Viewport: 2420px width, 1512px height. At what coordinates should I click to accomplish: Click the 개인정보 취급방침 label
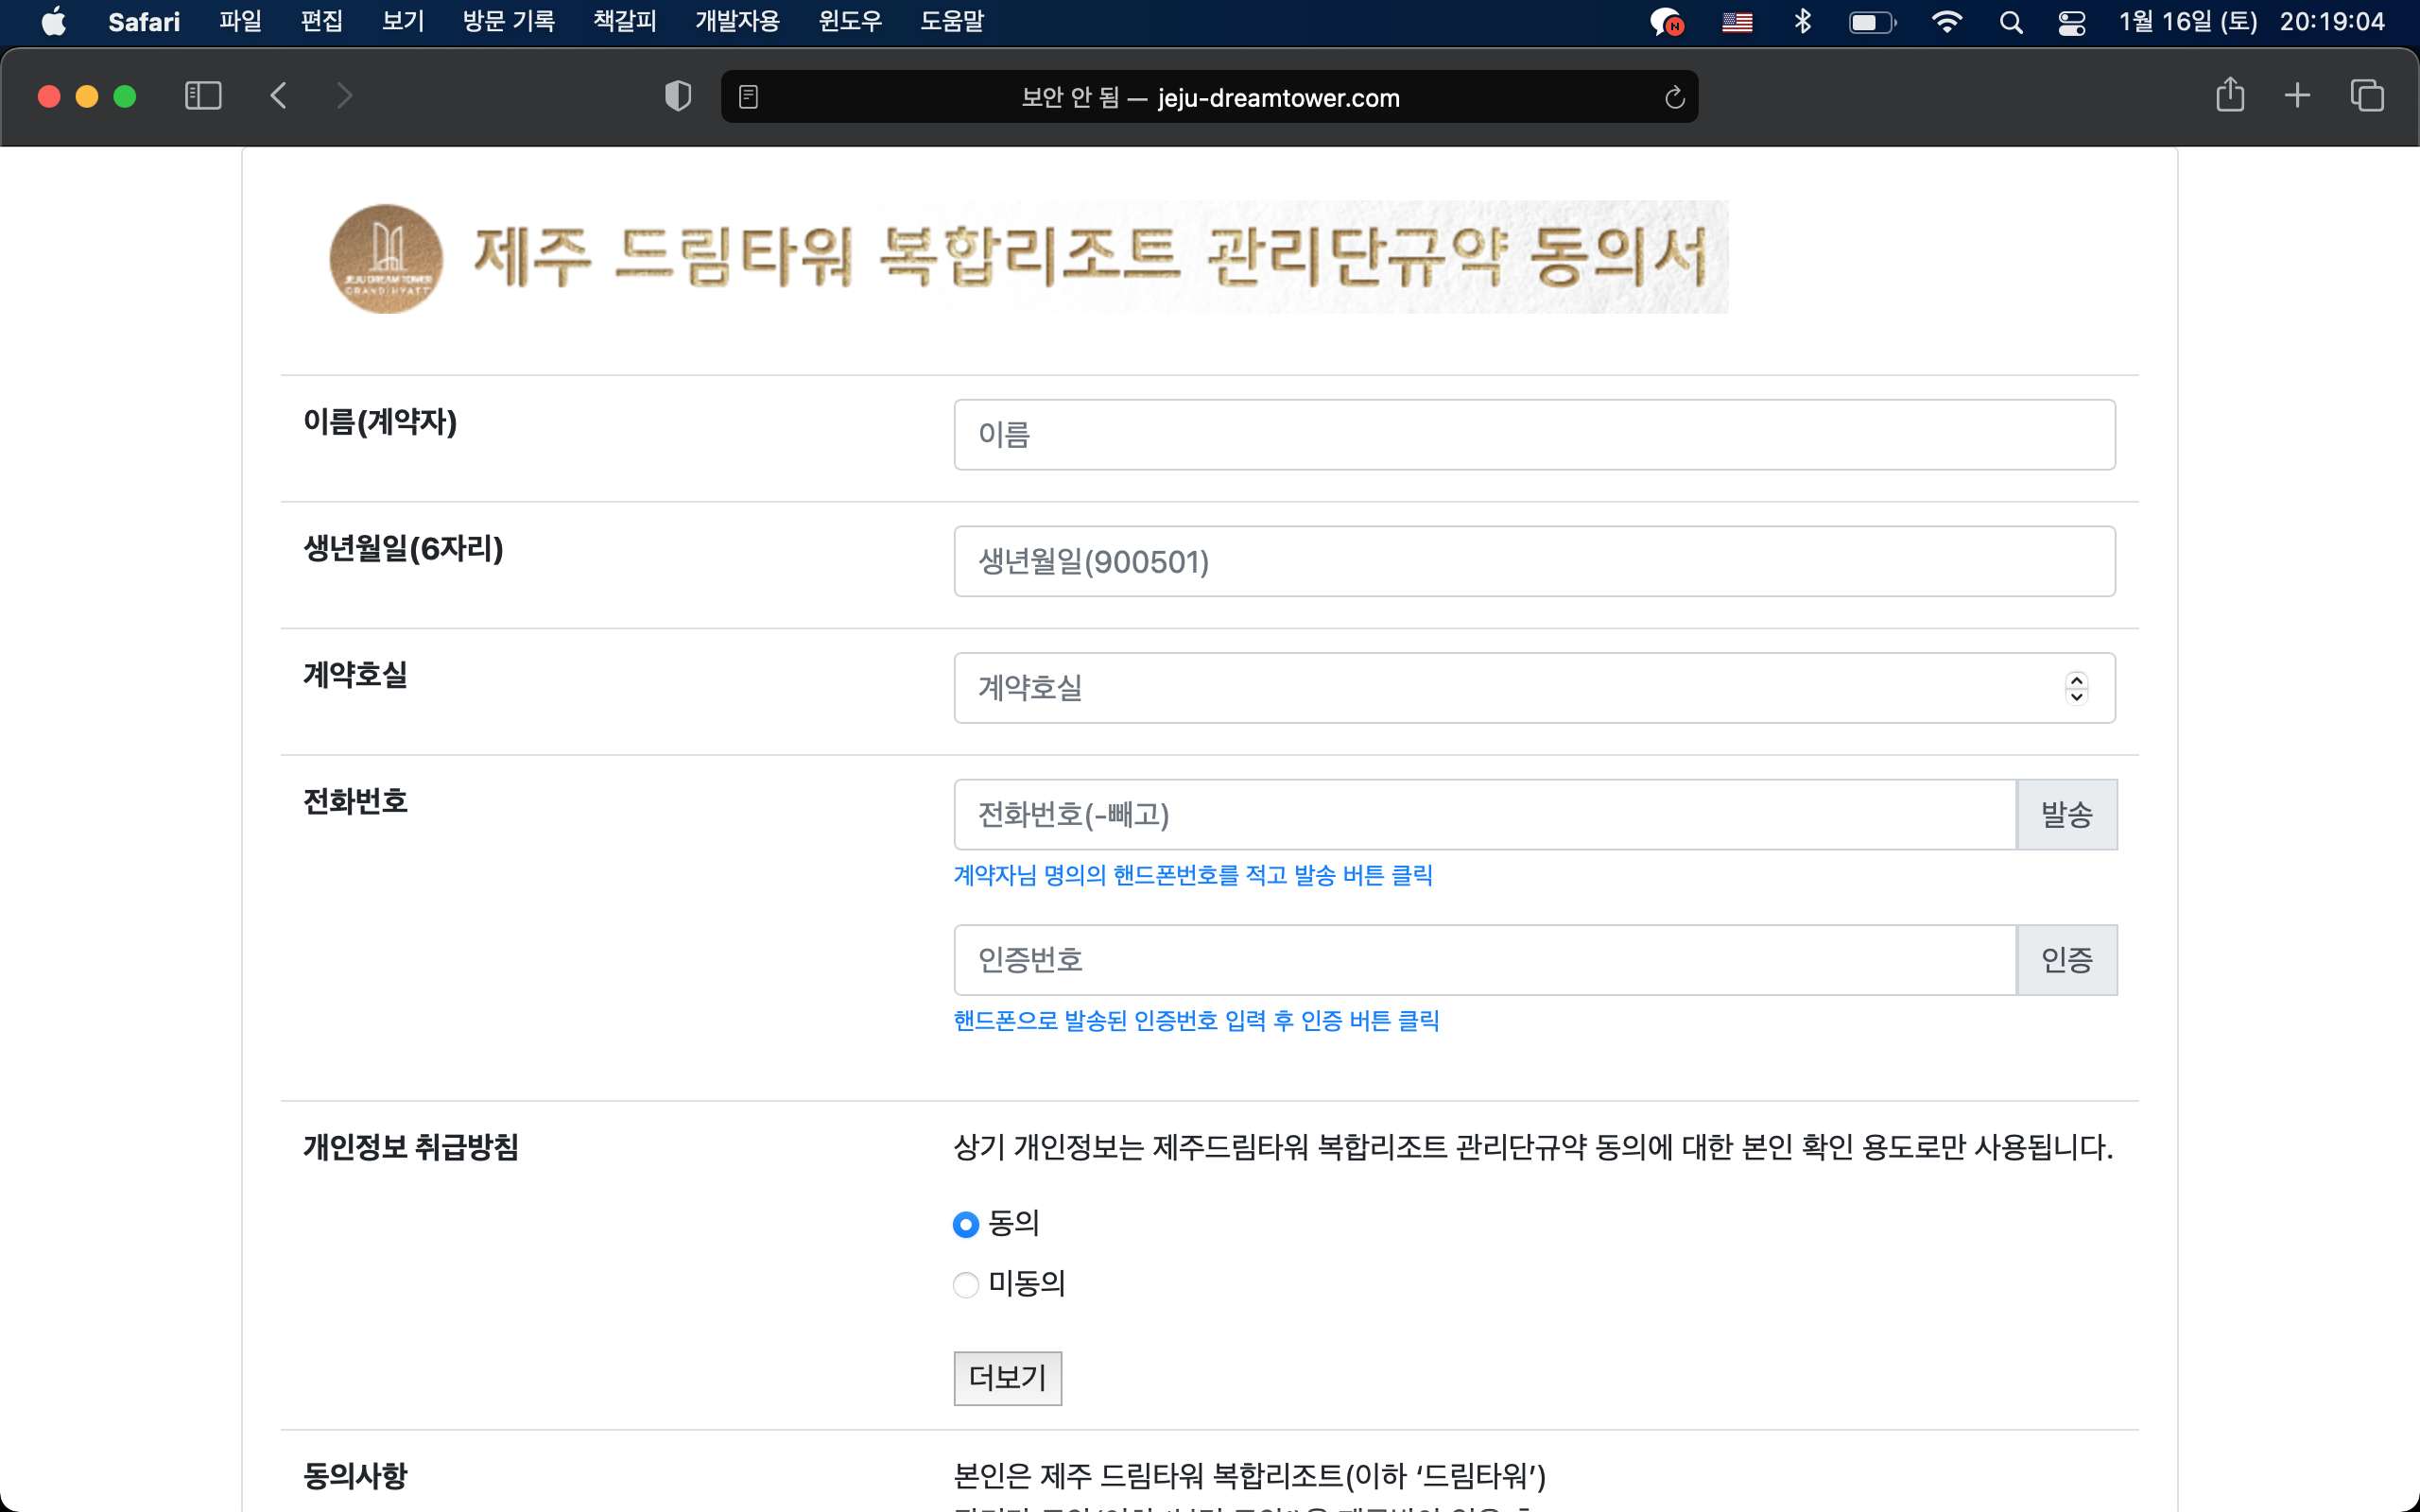coord(411,1147)
